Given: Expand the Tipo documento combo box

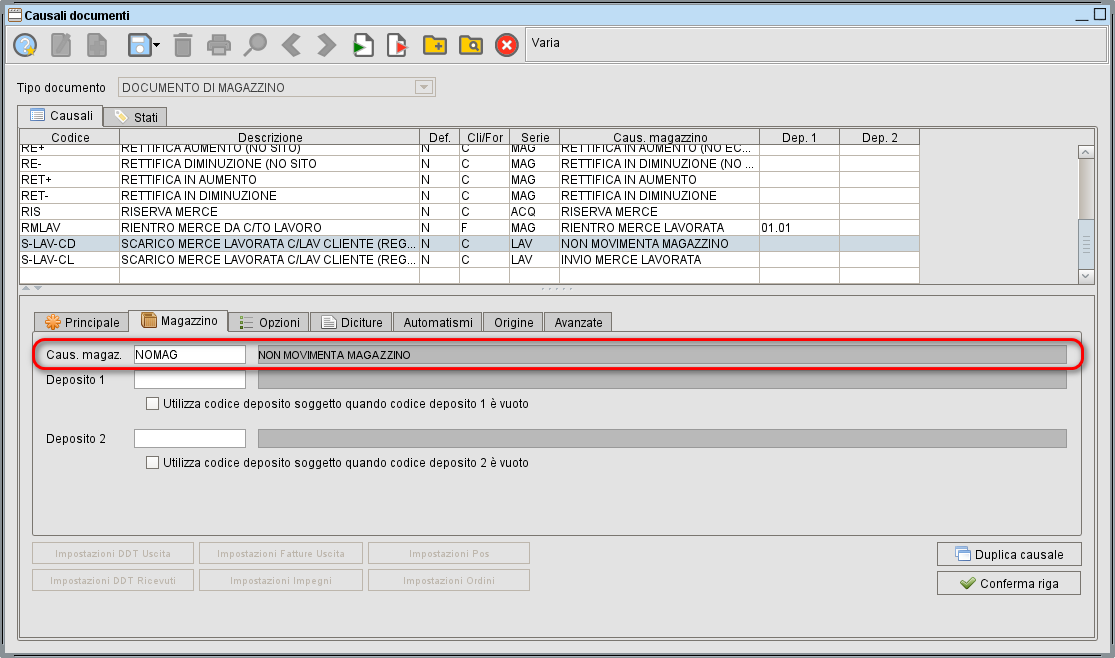Looking at the screenshot, I should [x=424, y=88].
